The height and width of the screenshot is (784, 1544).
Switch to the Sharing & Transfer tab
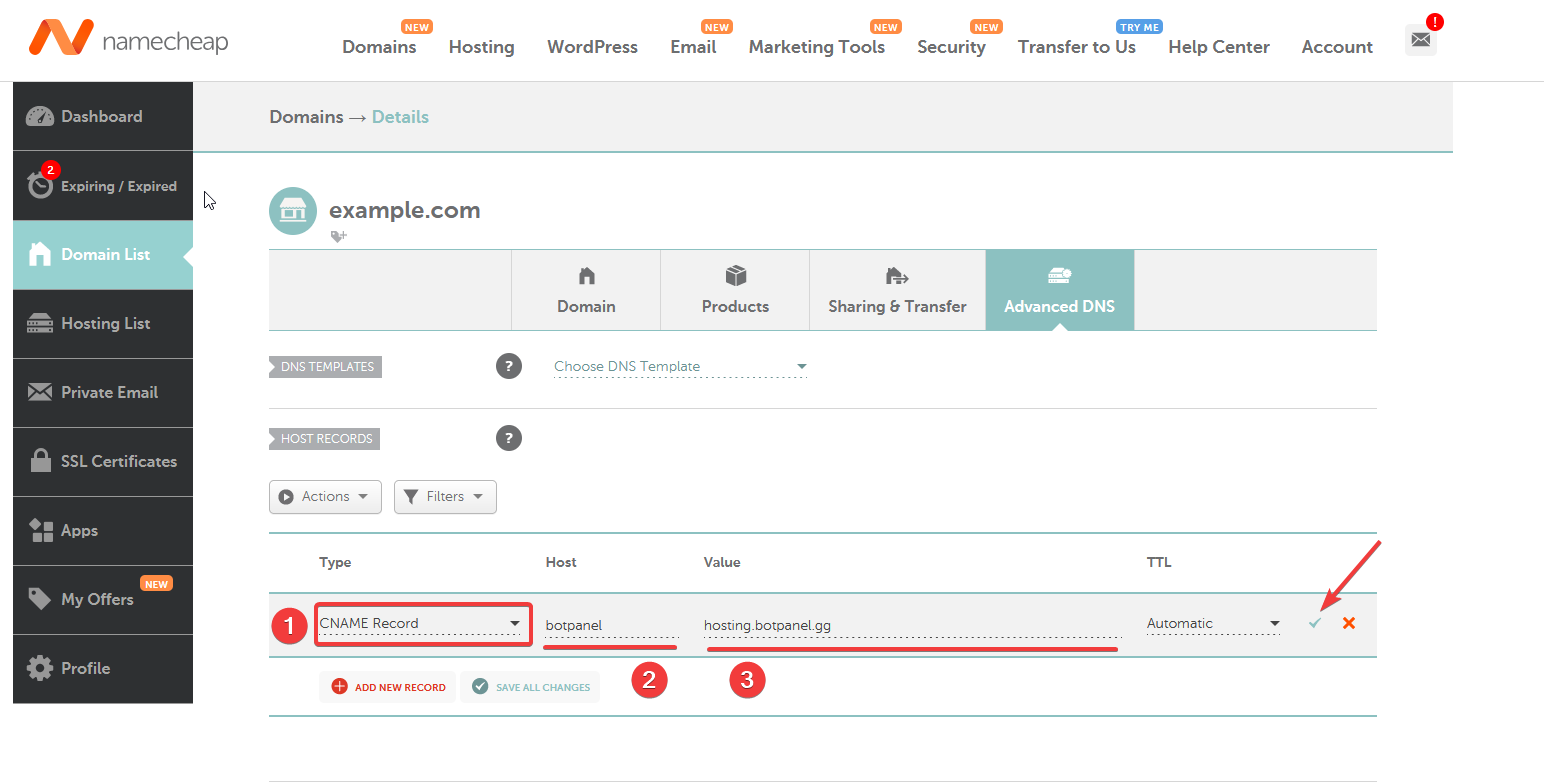point(897,290)
